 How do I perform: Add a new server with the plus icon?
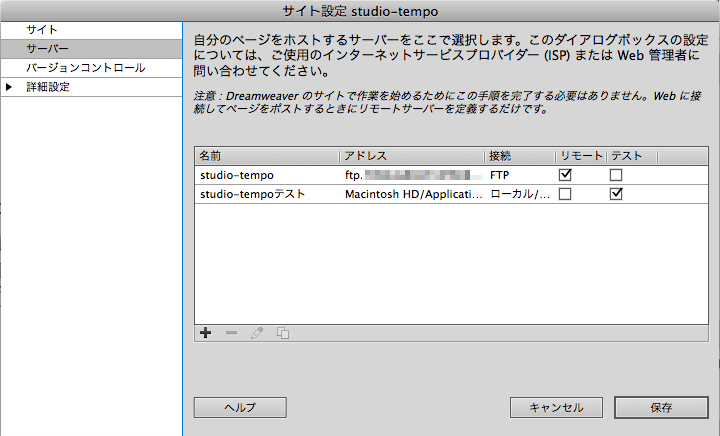pos(206,333)
